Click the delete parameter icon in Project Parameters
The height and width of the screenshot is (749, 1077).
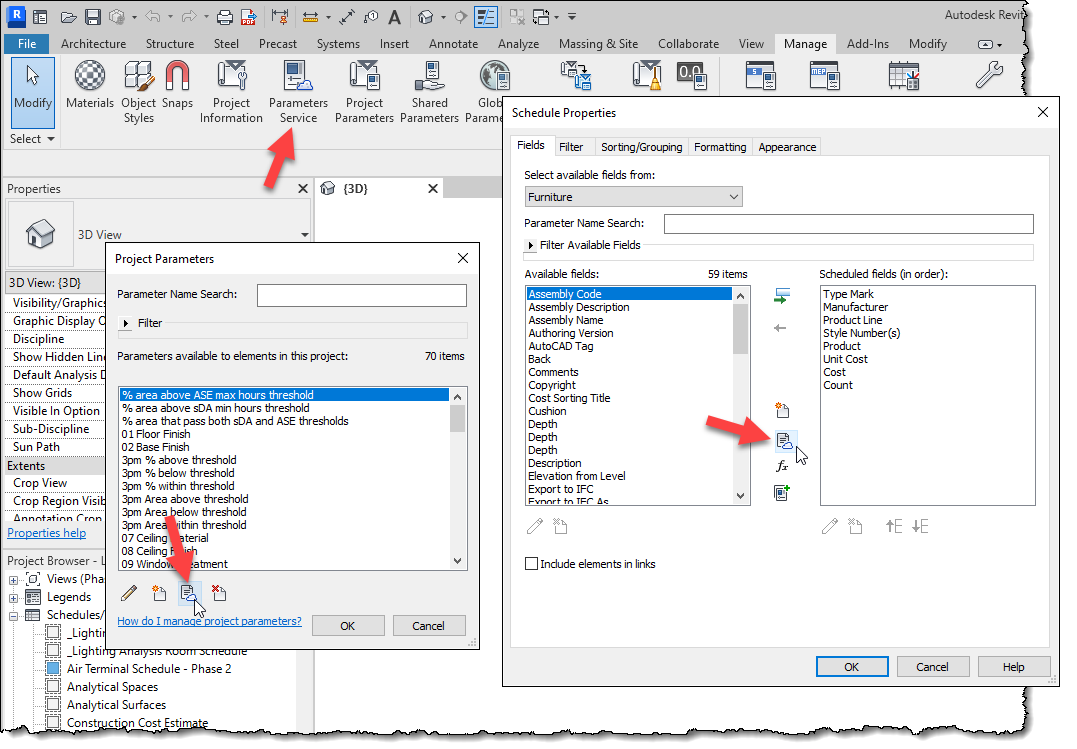tap(219, 592)
